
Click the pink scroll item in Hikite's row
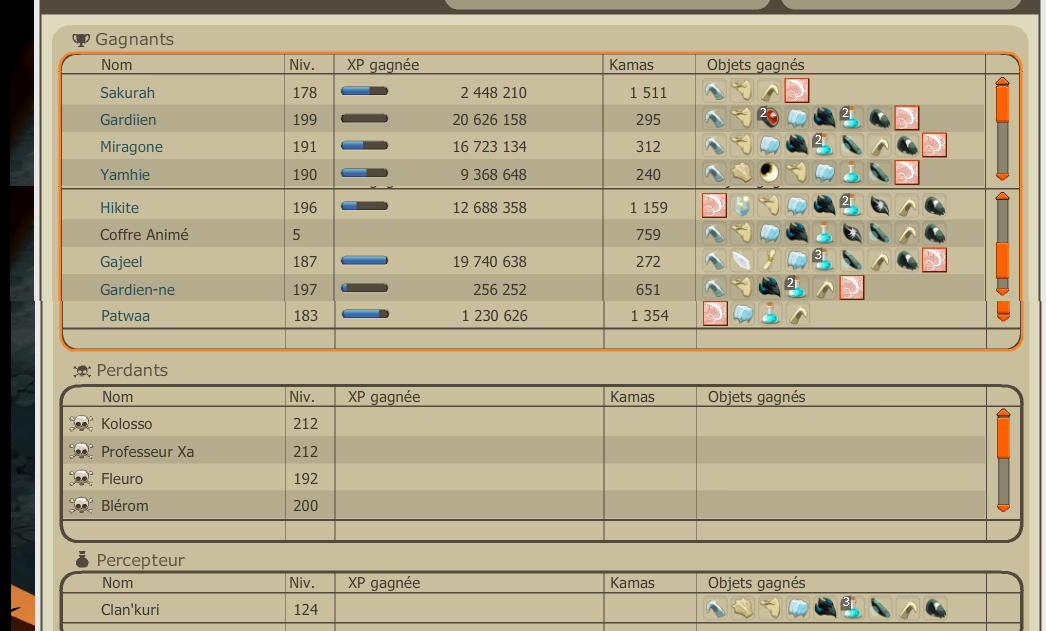click(x=714, y=206)
